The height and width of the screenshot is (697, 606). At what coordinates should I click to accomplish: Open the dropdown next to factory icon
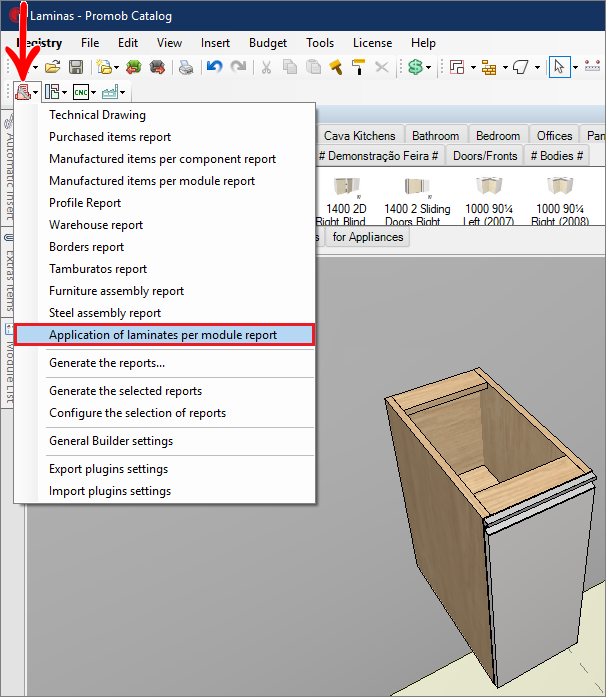coord(122,92)
